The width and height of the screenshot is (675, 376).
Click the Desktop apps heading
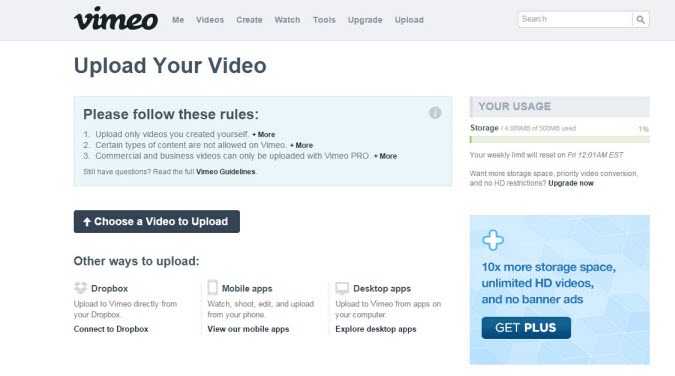[x=382, y=289]
